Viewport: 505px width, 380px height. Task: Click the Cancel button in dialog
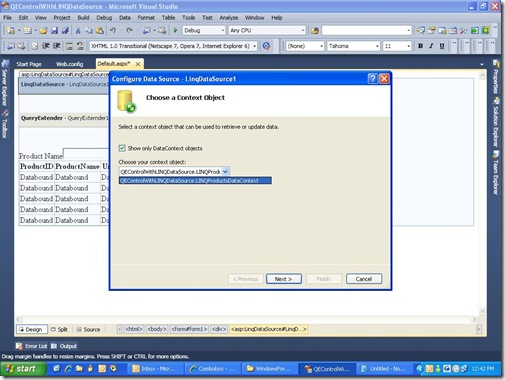(364, 279)
